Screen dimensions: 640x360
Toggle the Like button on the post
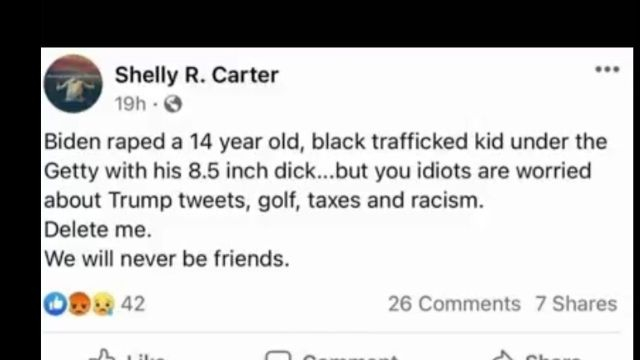click(x=127, y=355)
